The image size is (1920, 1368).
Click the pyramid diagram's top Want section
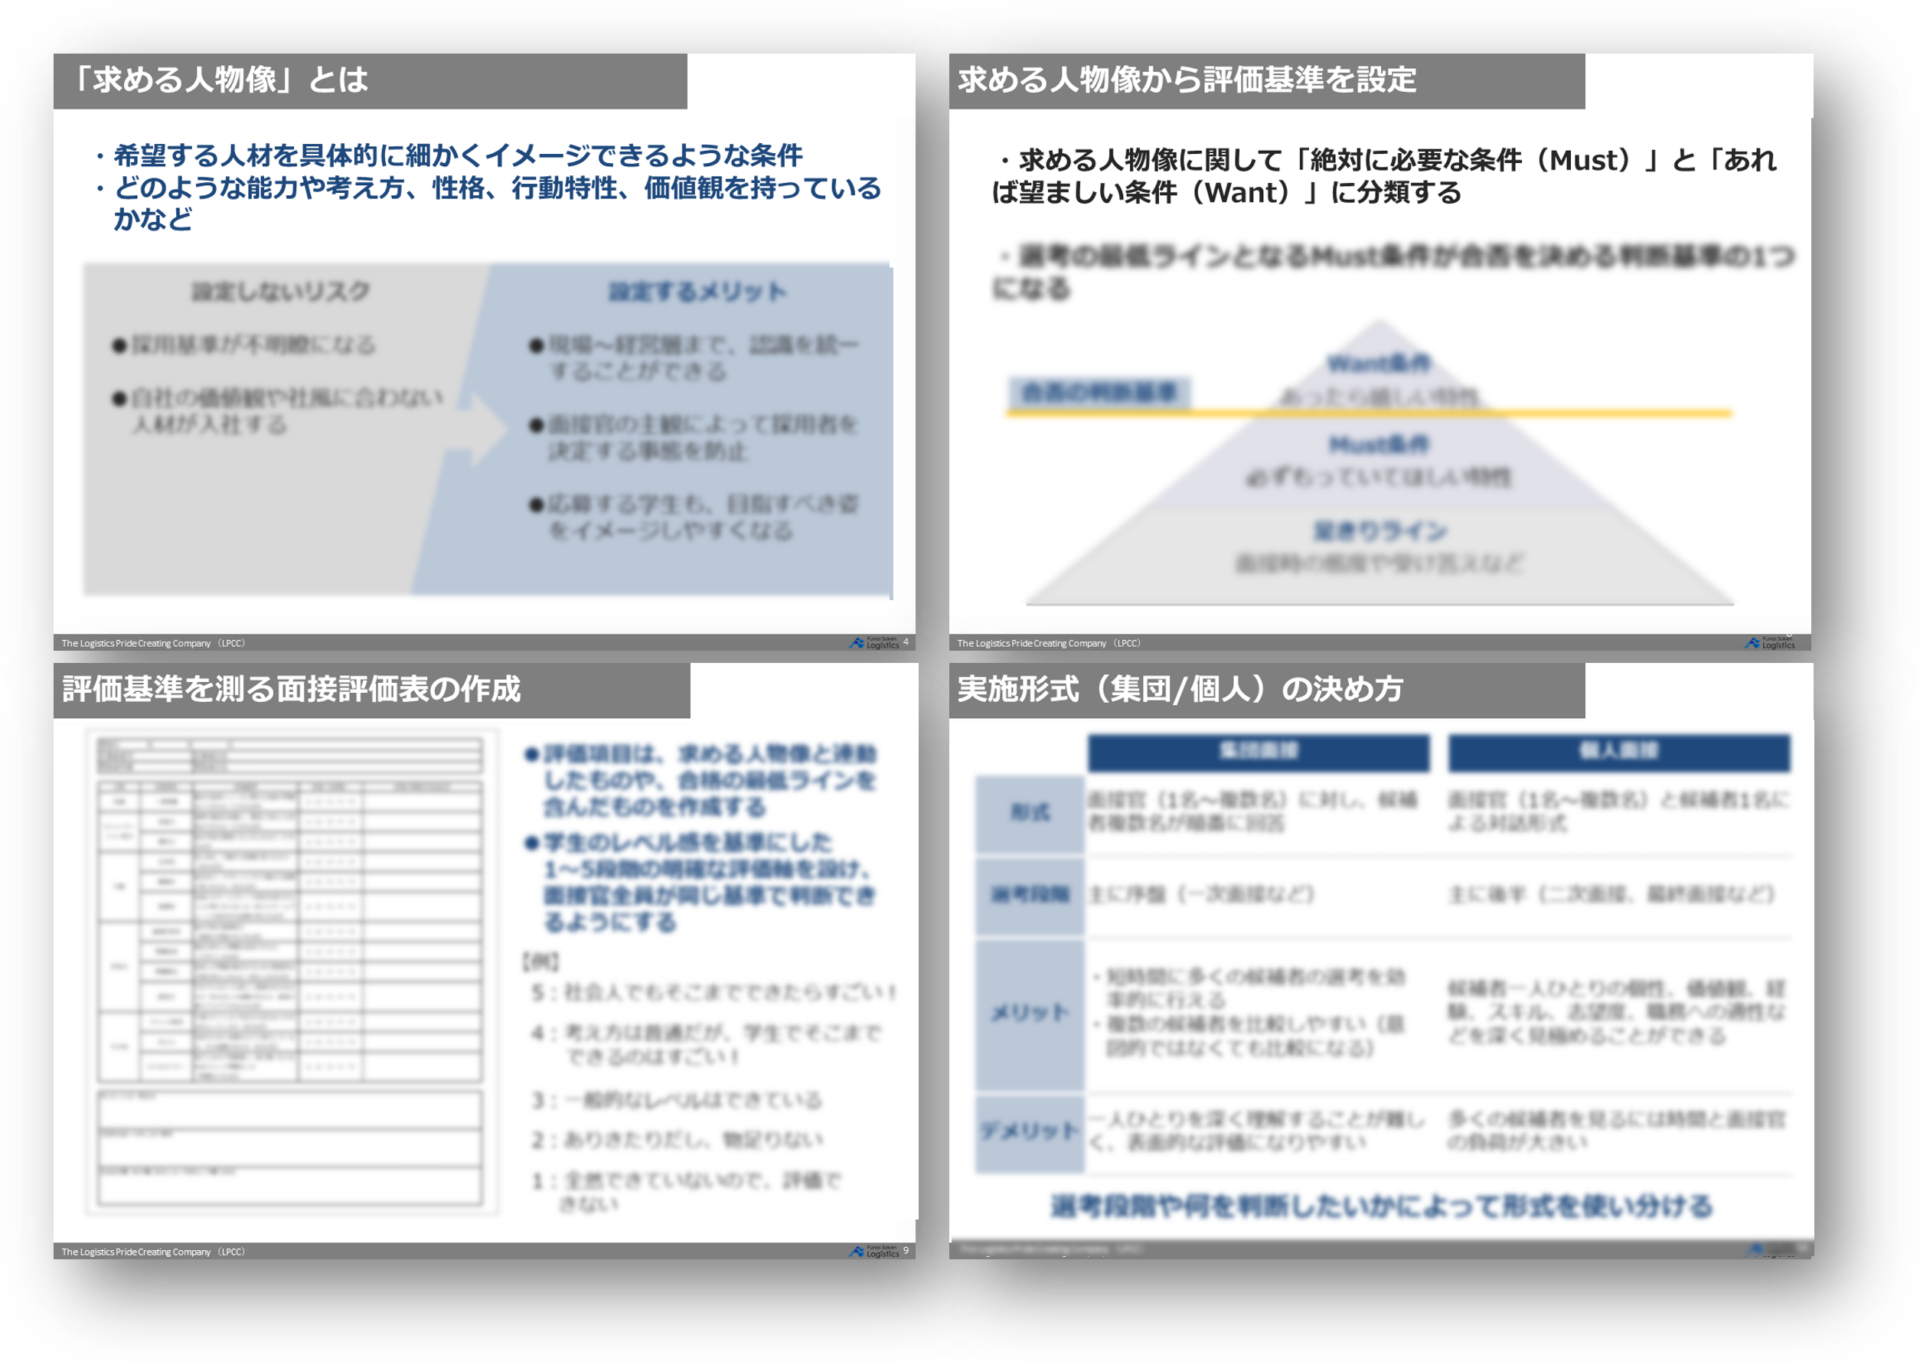[1379, 362]
